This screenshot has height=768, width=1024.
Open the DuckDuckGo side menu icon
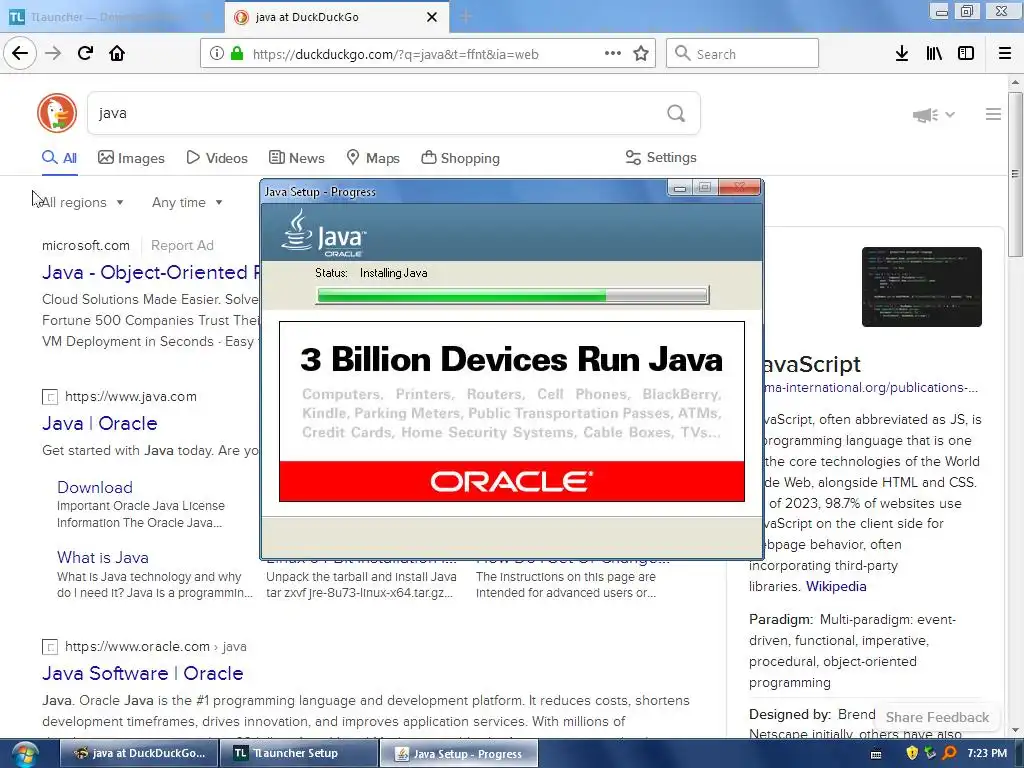pyautogui.click(x=993, y=114)
